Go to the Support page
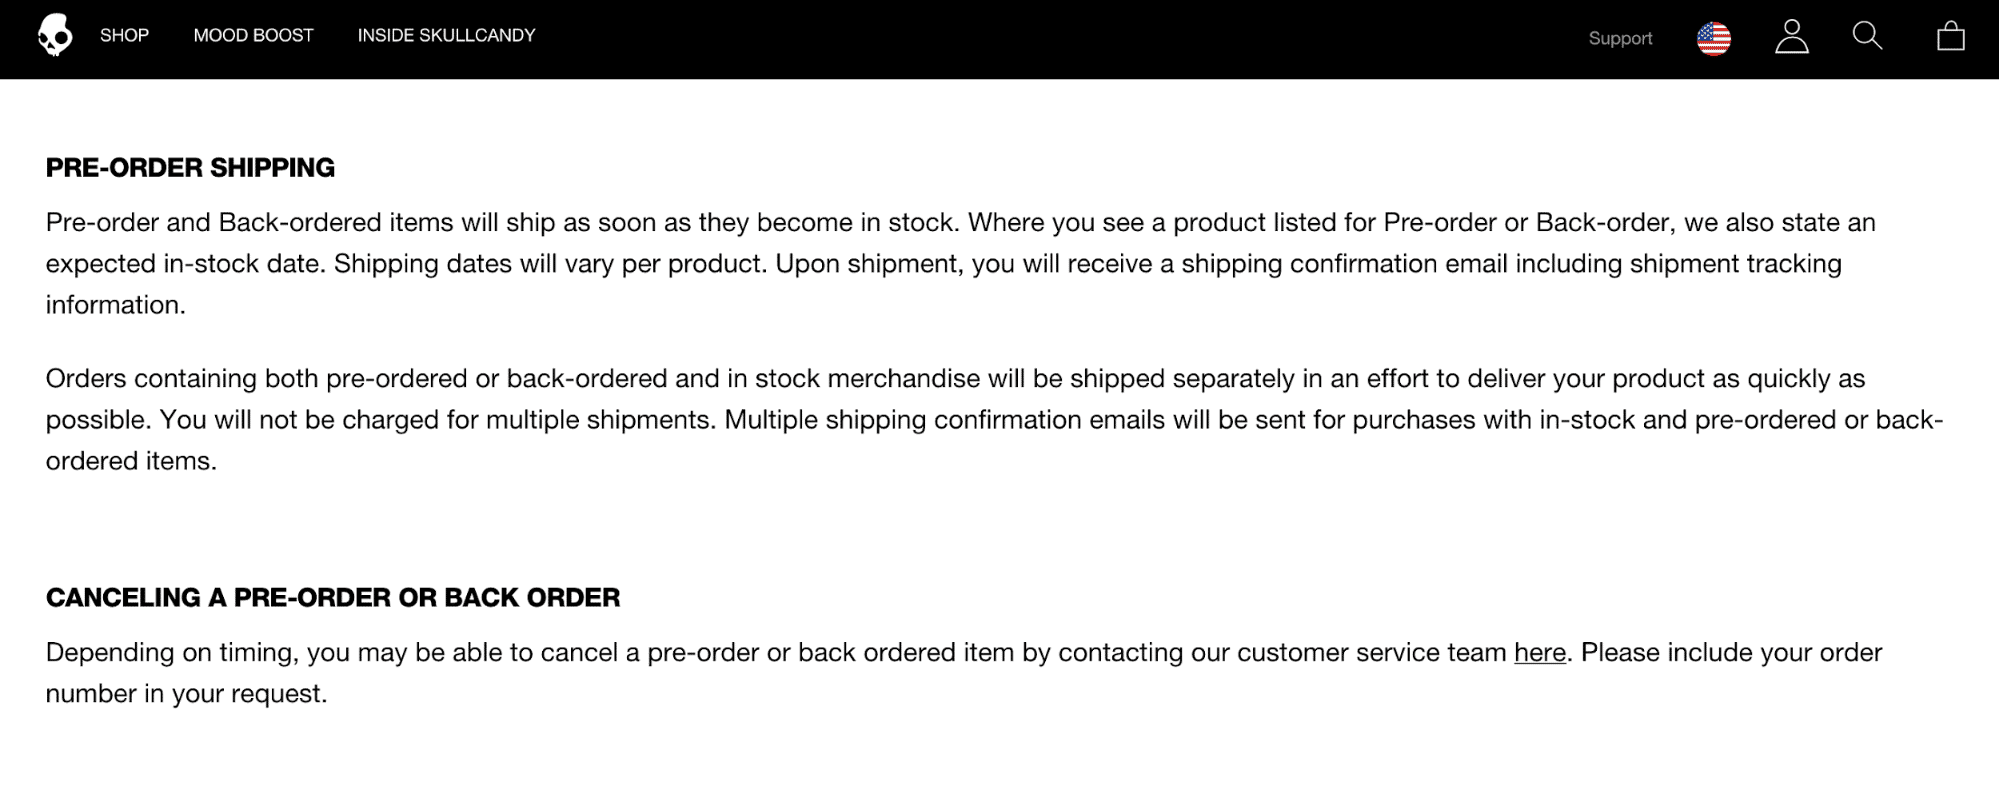 tap(1620, 39)
